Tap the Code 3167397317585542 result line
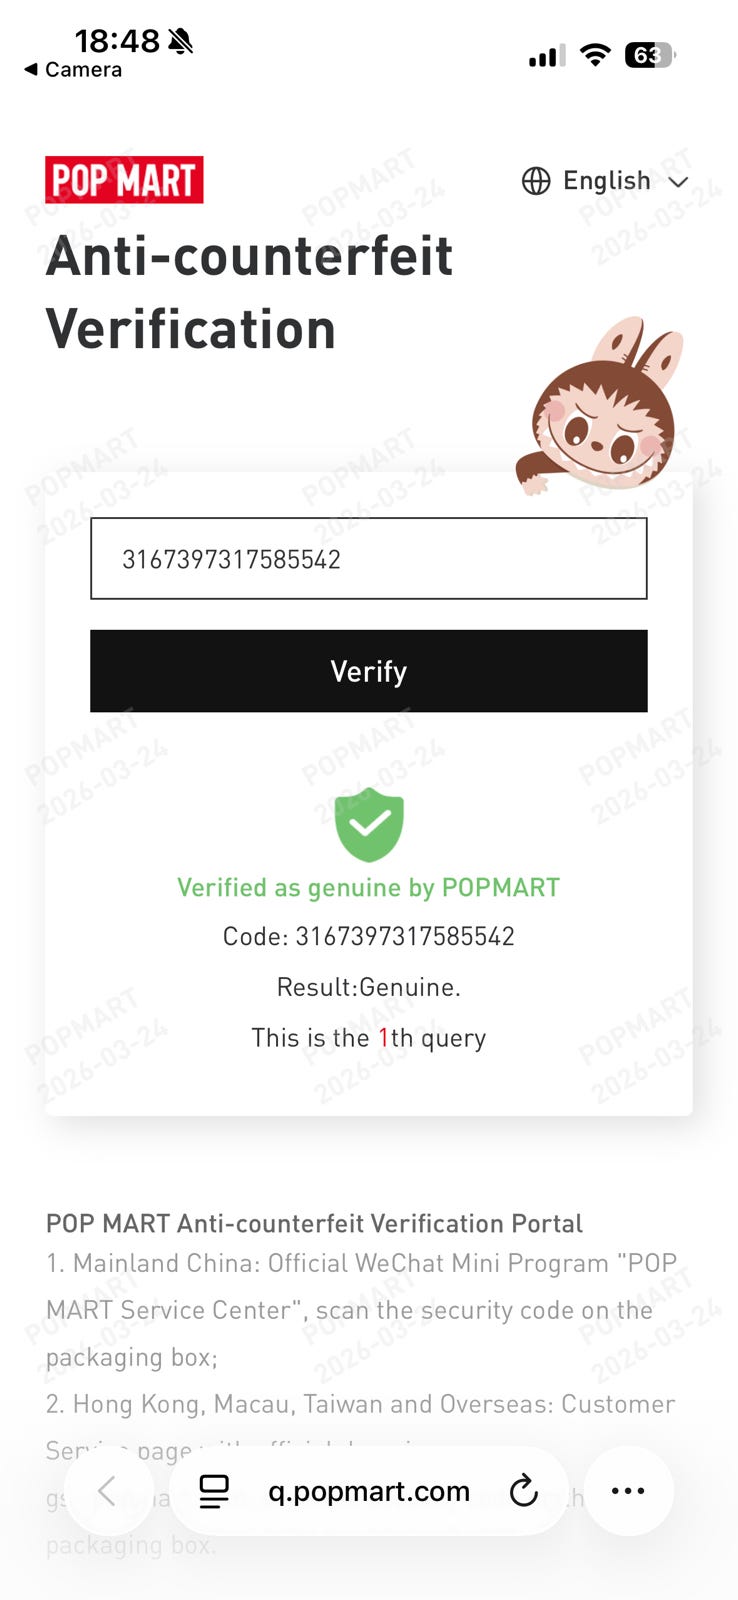 369,937
